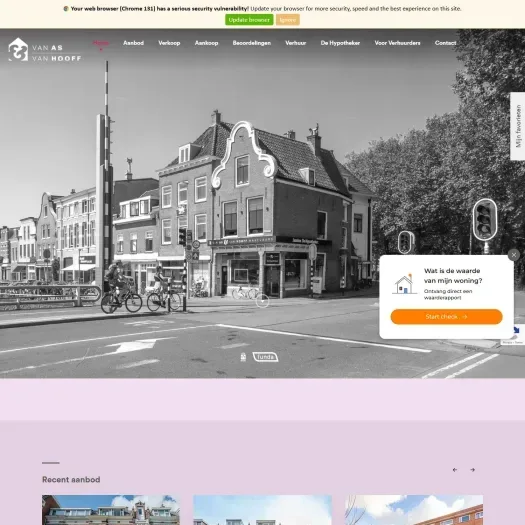Screen dimensions: 525x525
Task: Open the Mijn favorieten side tab
Action: tap(518, 126)
